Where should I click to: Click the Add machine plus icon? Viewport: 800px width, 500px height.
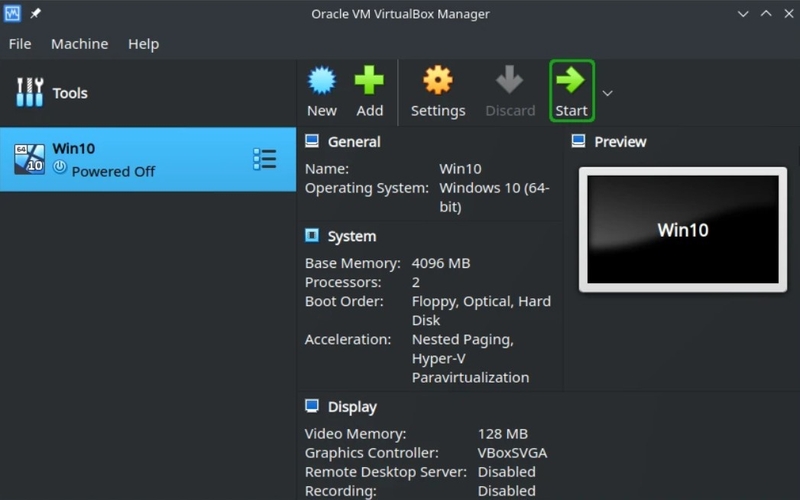[x=369, y=80]
